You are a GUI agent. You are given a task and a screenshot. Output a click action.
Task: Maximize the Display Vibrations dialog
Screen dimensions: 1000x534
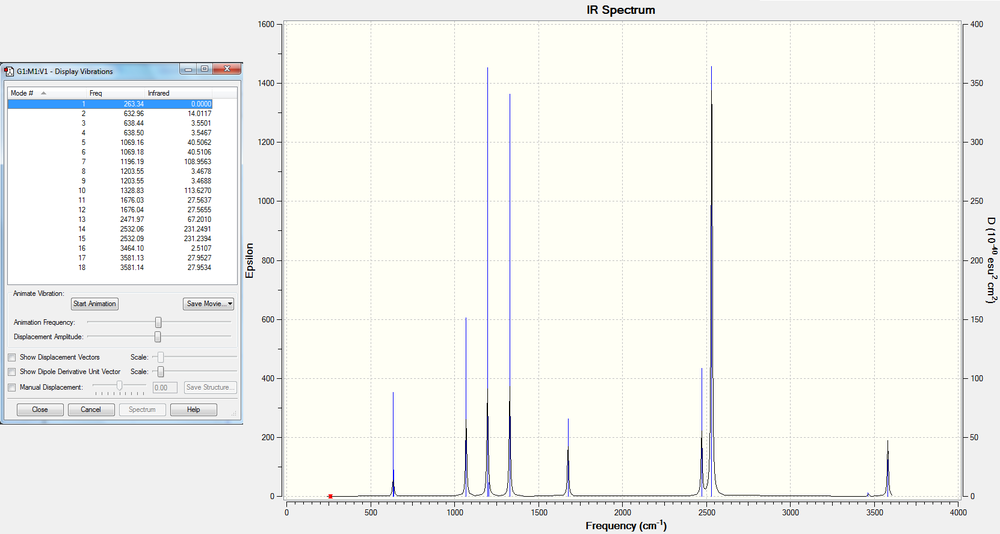click(x=204, y=69)
